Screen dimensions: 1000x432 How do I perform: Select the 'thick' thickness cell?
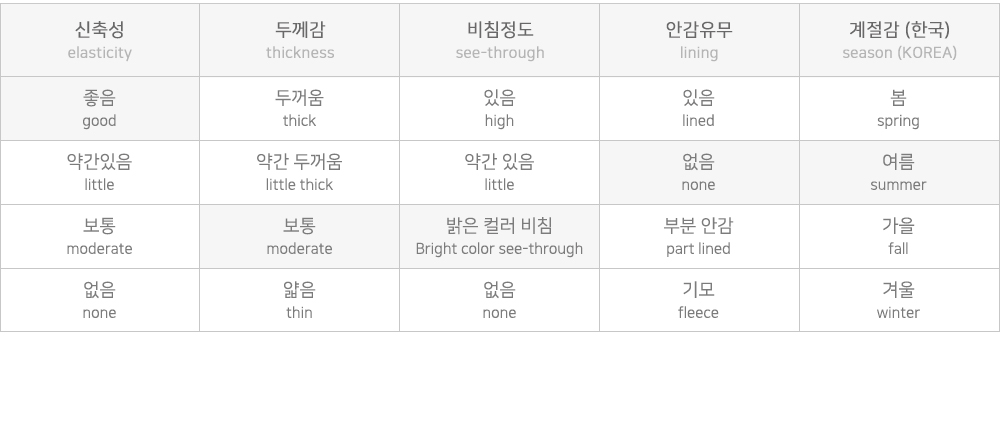coord(300,109)
